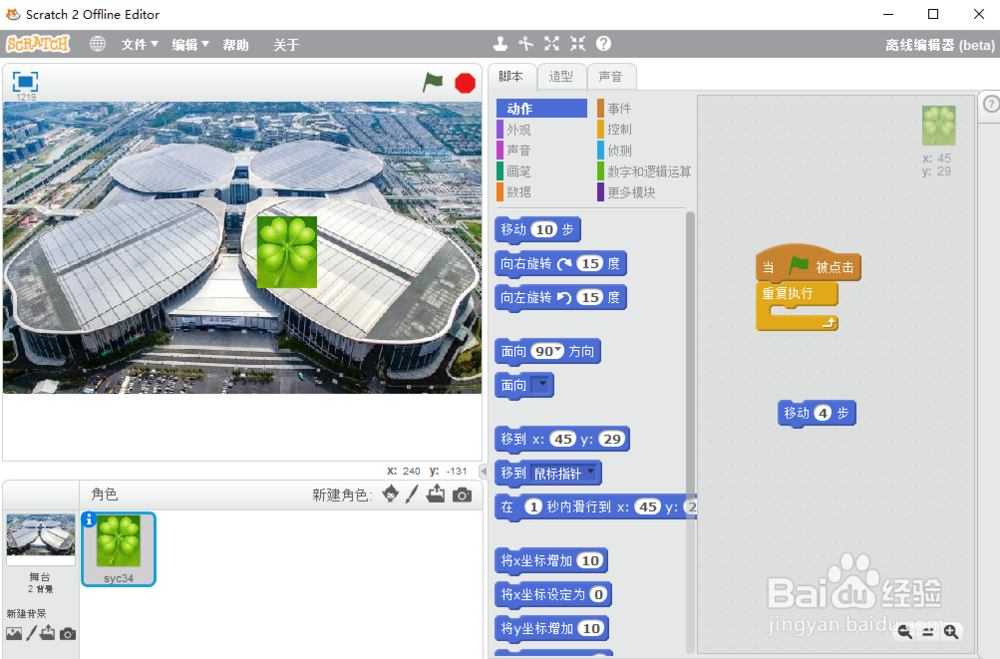Switch to the 造型 tab
Image resolution: width=1000 pixels, height=659 pixels.
click(x=561, y=77)
